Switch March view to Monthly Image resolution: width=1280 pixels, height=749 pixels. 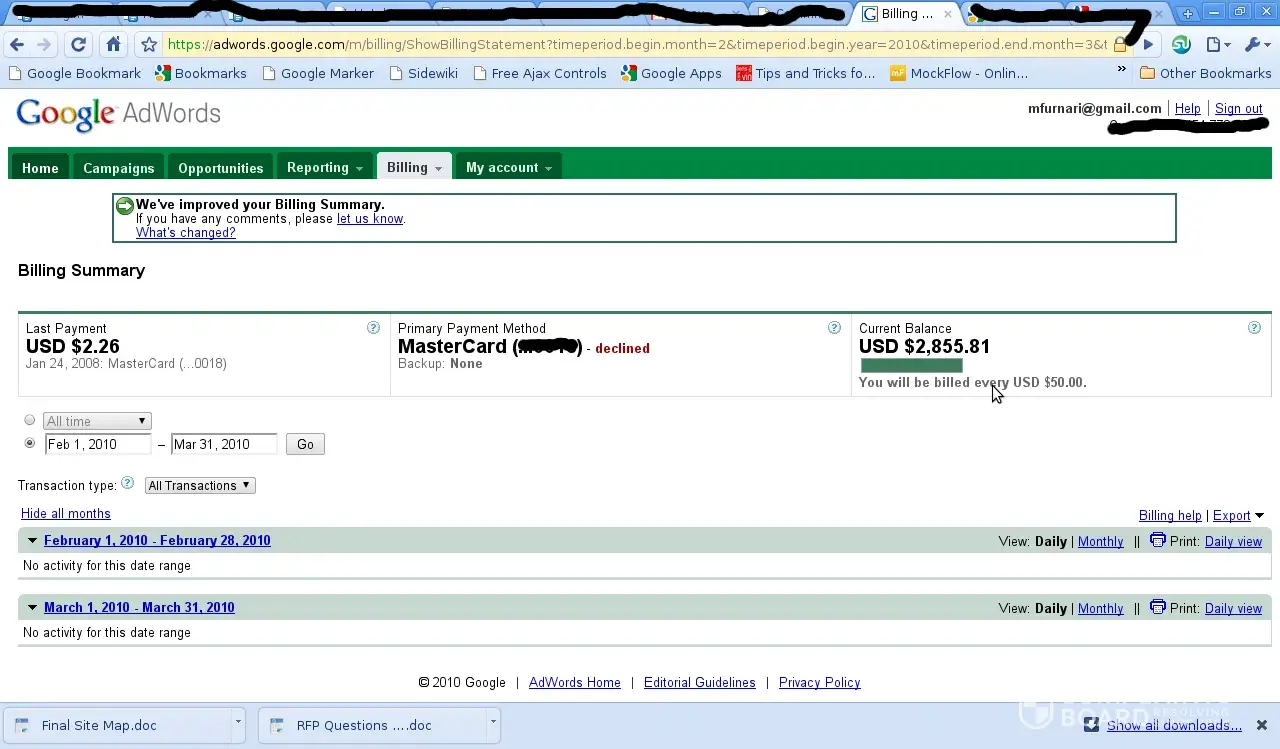click(x=1100, y=608)
